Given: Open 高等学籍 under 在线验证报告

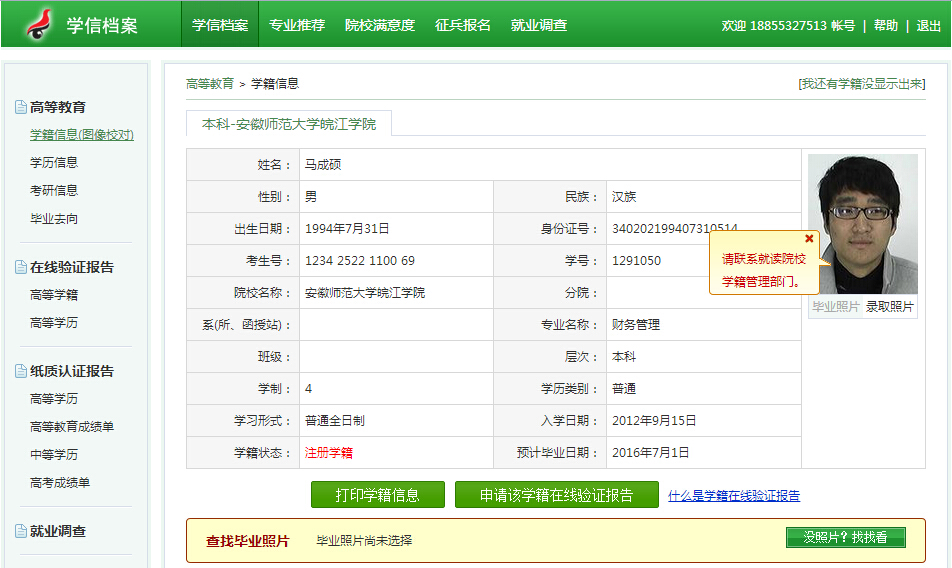Looking at the screenshot, I should [x=54, y=295].
